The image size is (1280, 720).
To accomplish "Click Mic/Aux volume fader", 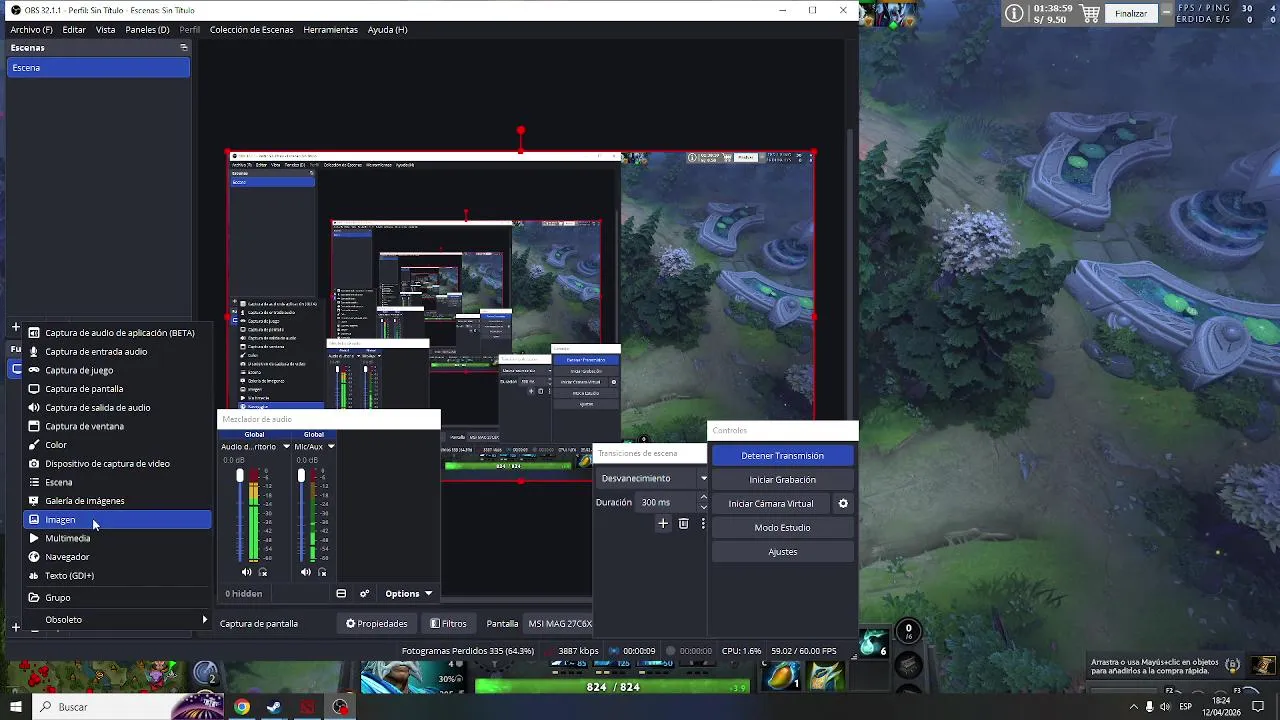I will point(301,476).
